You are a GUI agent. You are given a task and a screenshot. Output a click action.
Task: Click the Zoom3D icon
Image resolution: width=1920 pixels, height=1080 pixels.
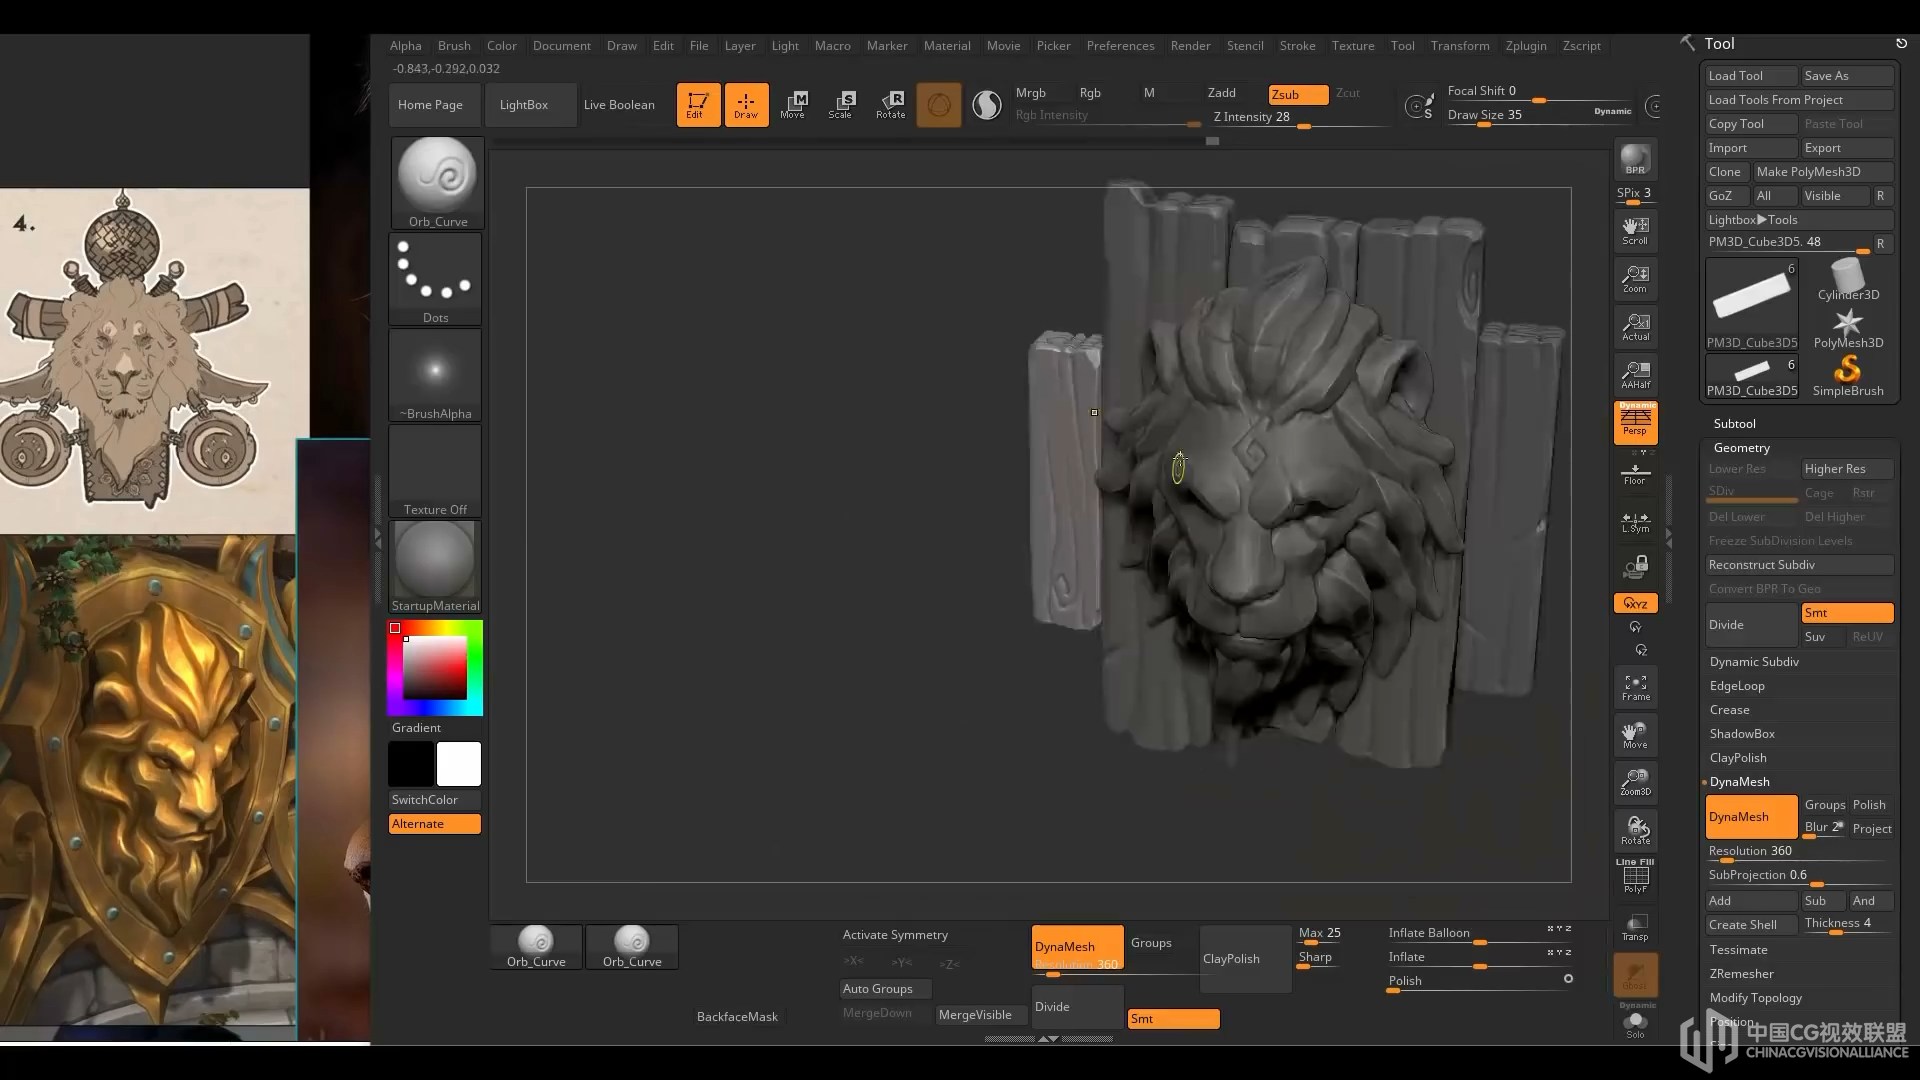pos(1635,783)
